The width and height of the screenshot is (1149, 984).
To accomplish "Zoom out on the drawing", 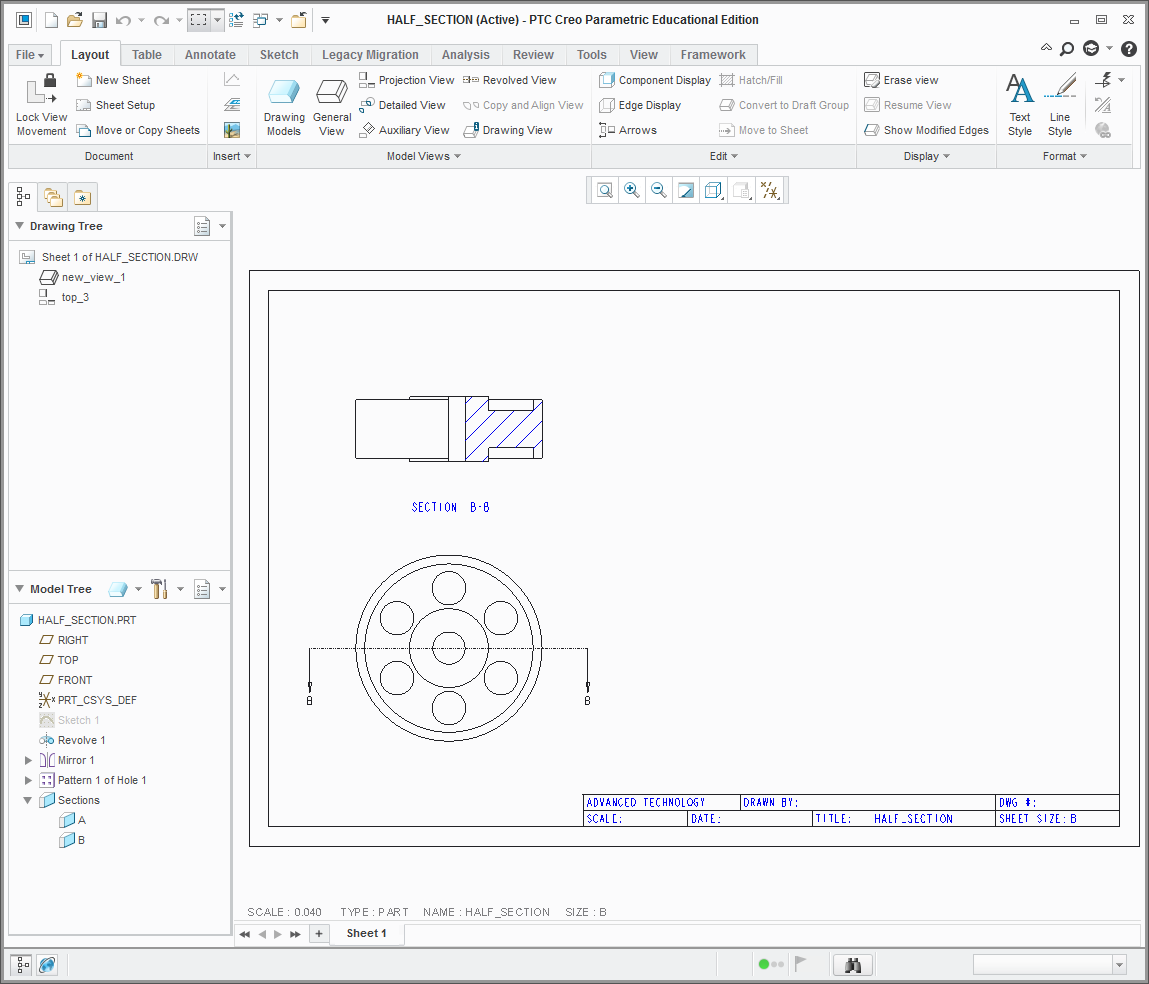I will [659, 190].
